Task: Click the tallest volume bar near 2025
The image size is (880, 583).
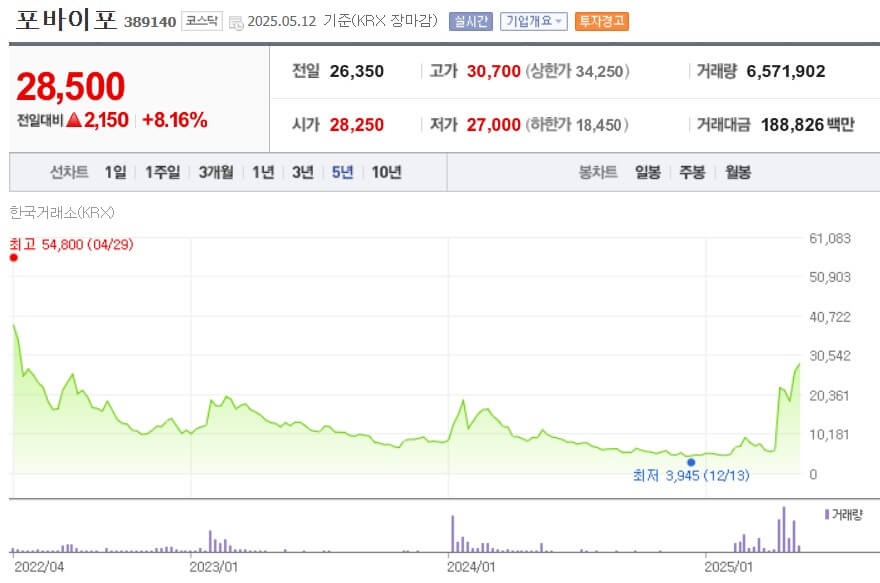Action: tap(784, 530)
